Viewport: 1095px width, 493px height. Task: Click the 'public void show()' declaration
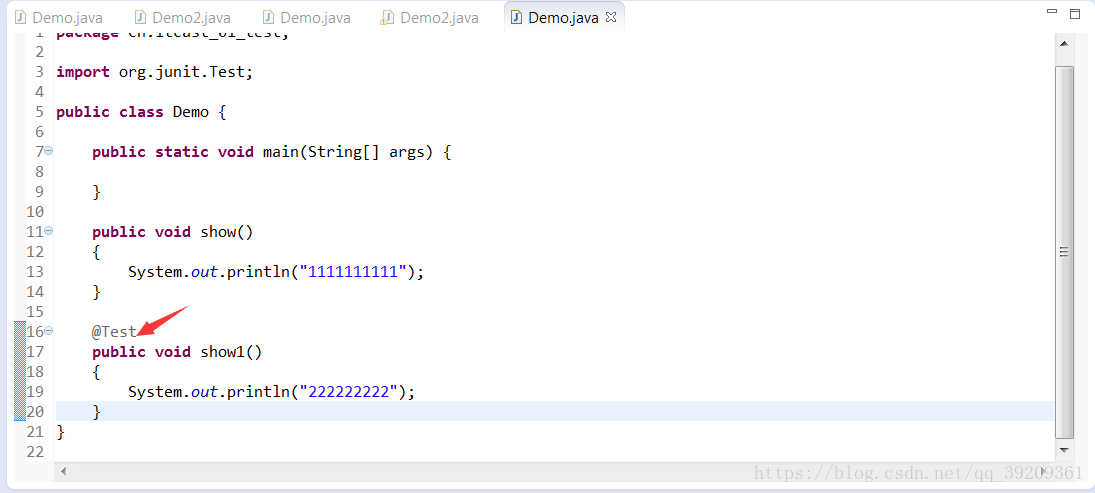(x=172, y=232)
